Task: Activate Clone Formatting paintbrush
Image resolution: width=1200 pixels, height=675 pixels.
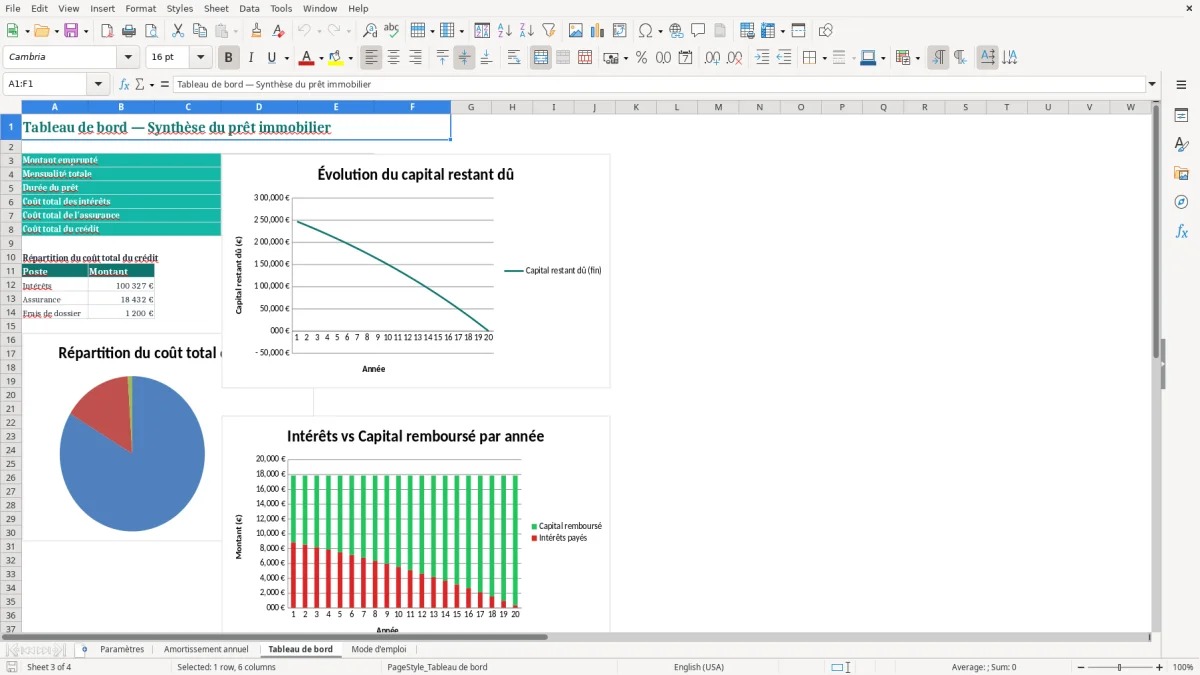Action: click(x=256, y=31)
